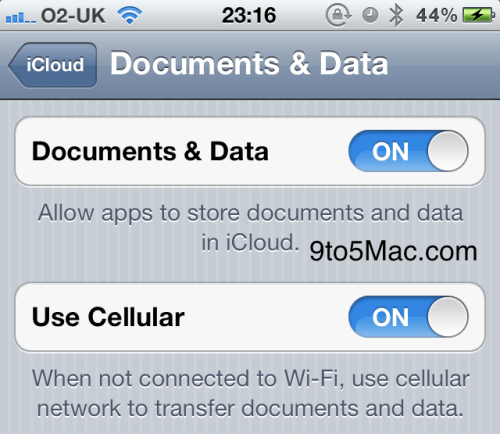Tap the alarm clock status icon

click(x=370, y=15)
